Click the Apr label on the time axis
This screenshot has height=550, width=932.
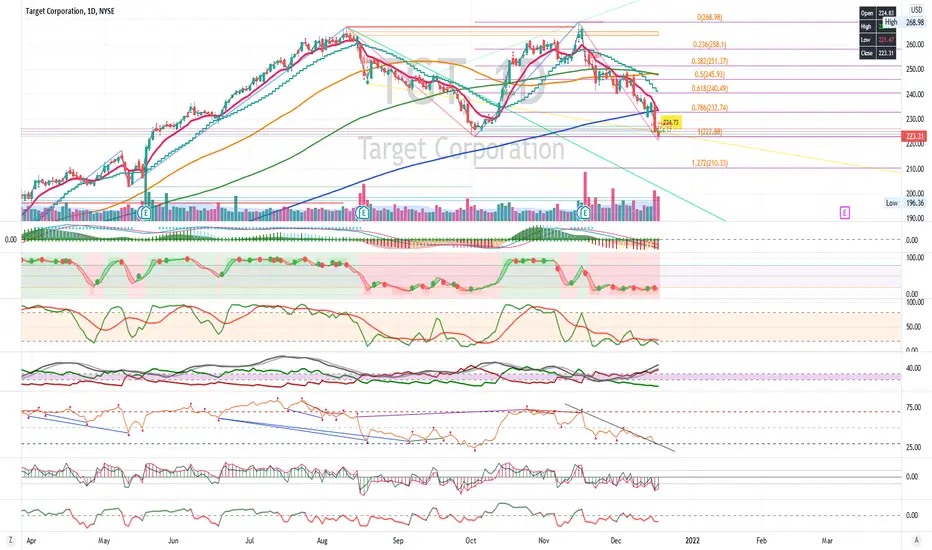(32, 541)
